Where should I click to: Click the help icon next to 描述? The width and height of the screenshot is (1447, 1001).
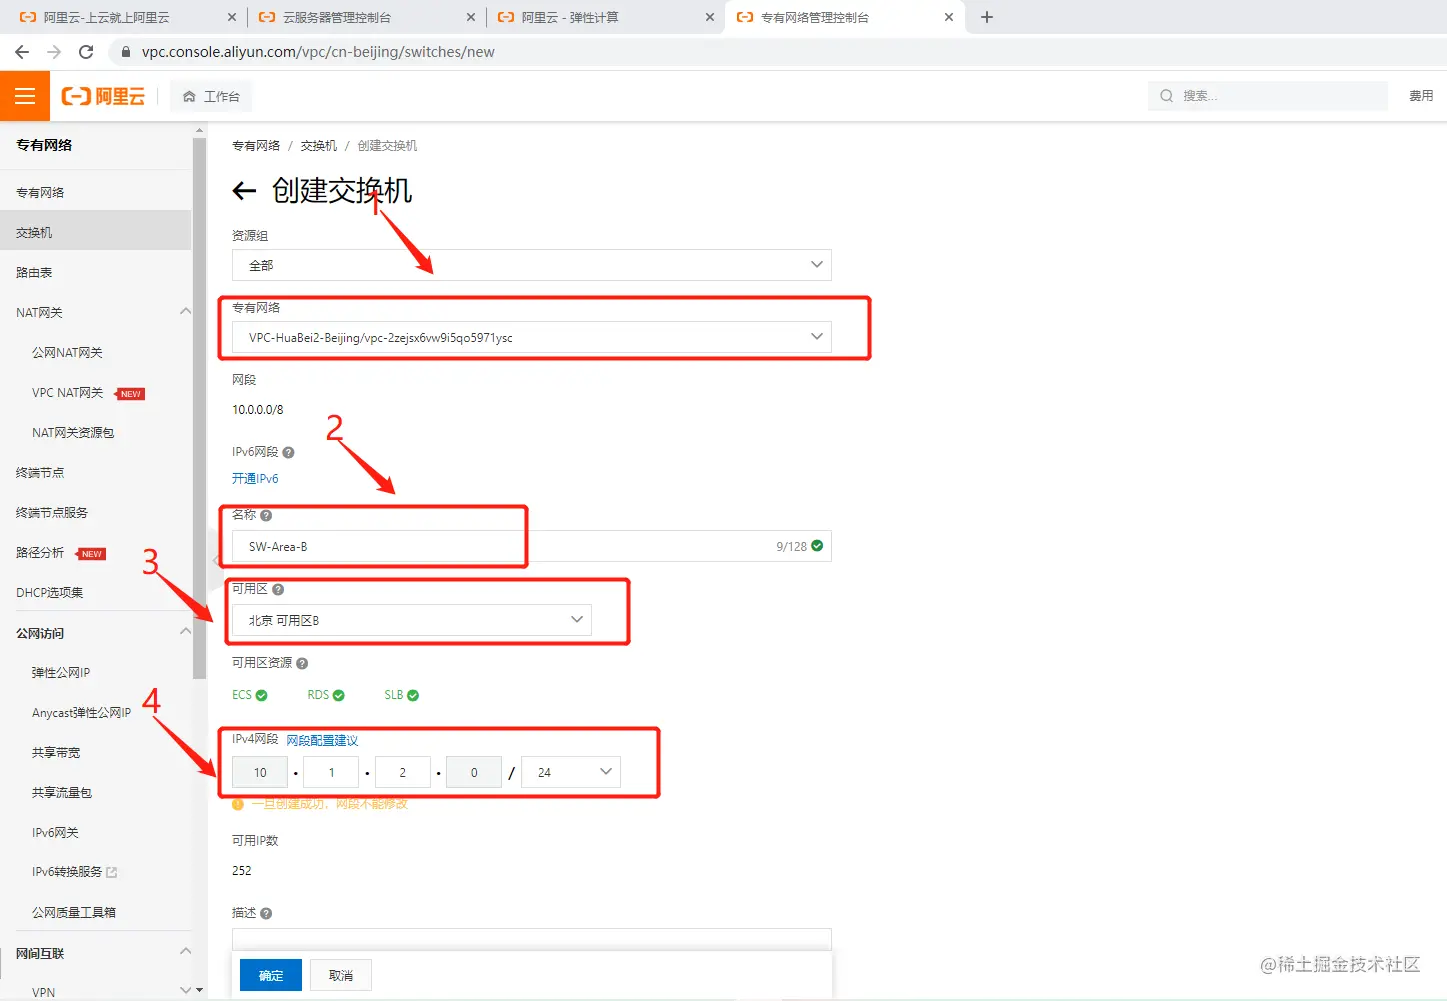(266, 913)
